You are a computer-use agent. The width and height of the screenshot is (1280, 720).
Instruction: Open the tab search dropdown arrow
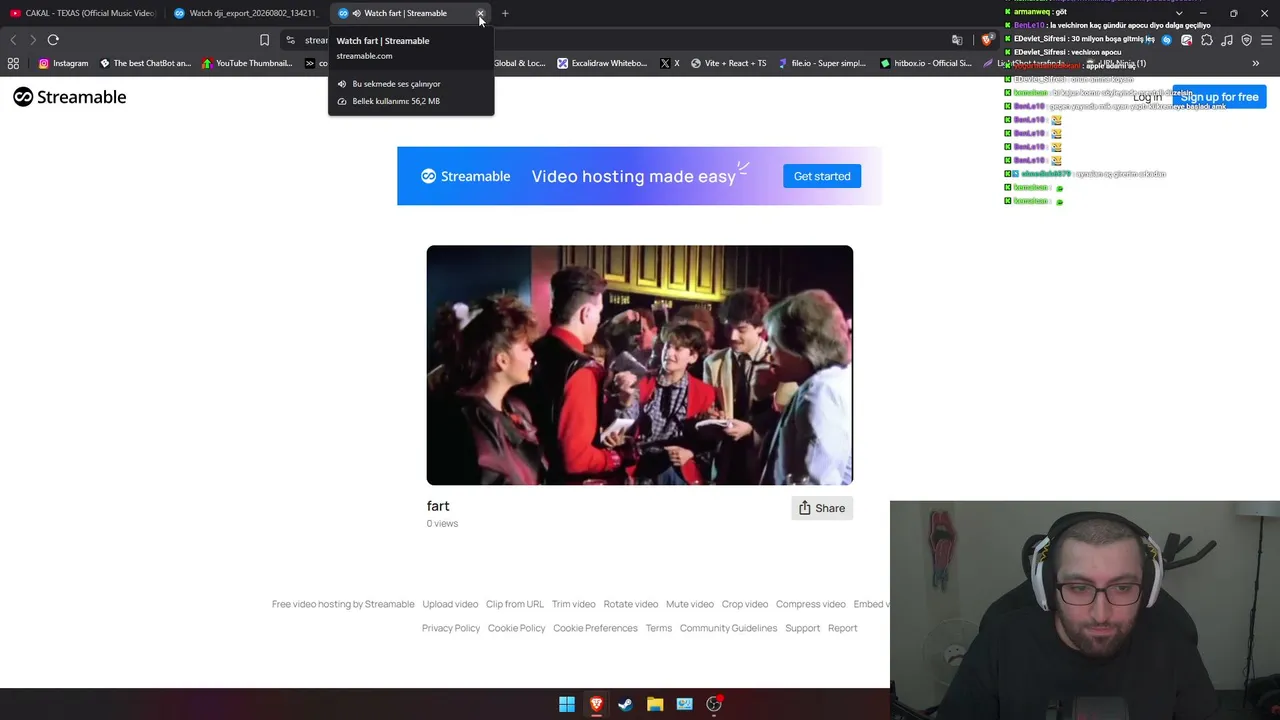tap(1179, 13)
